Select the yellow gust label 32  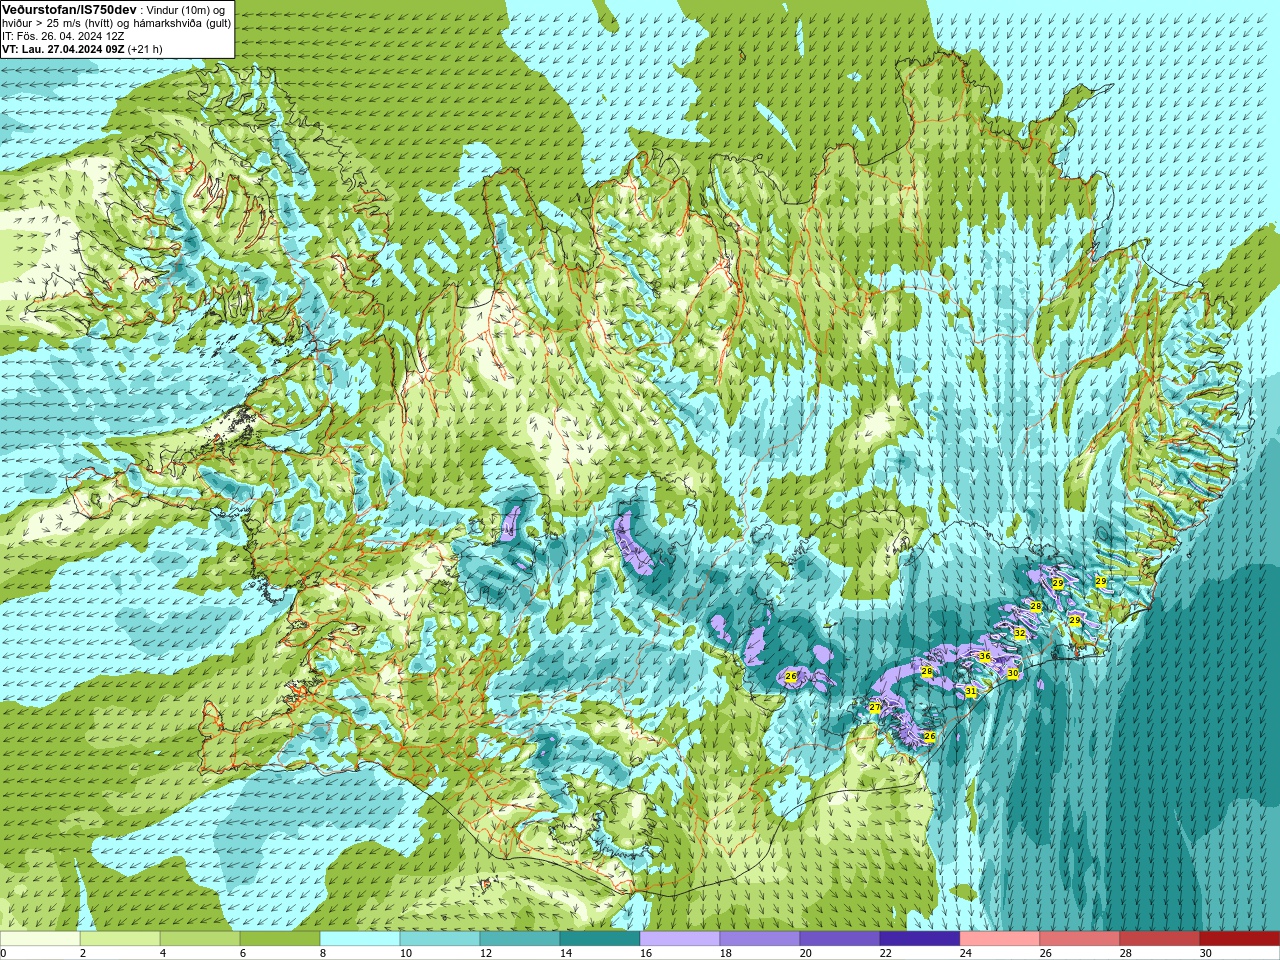1020,634
